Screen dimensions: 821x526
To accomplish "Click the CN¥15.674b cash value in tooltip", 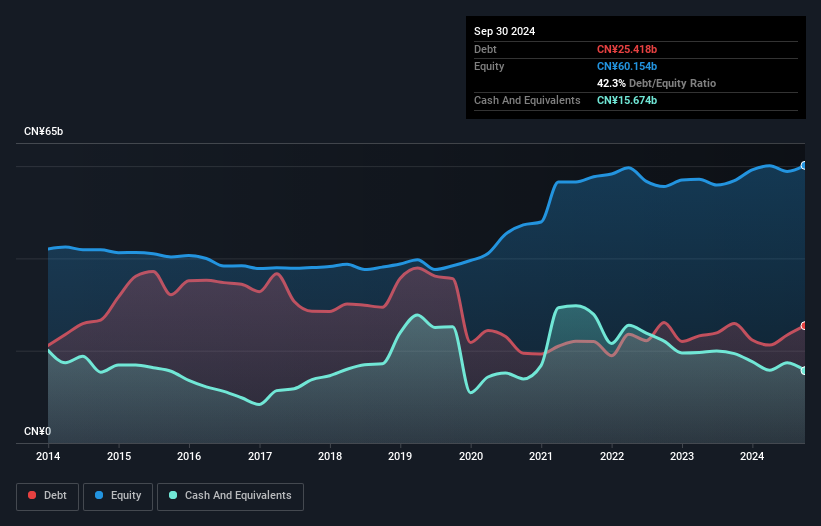I will point(627,100).
